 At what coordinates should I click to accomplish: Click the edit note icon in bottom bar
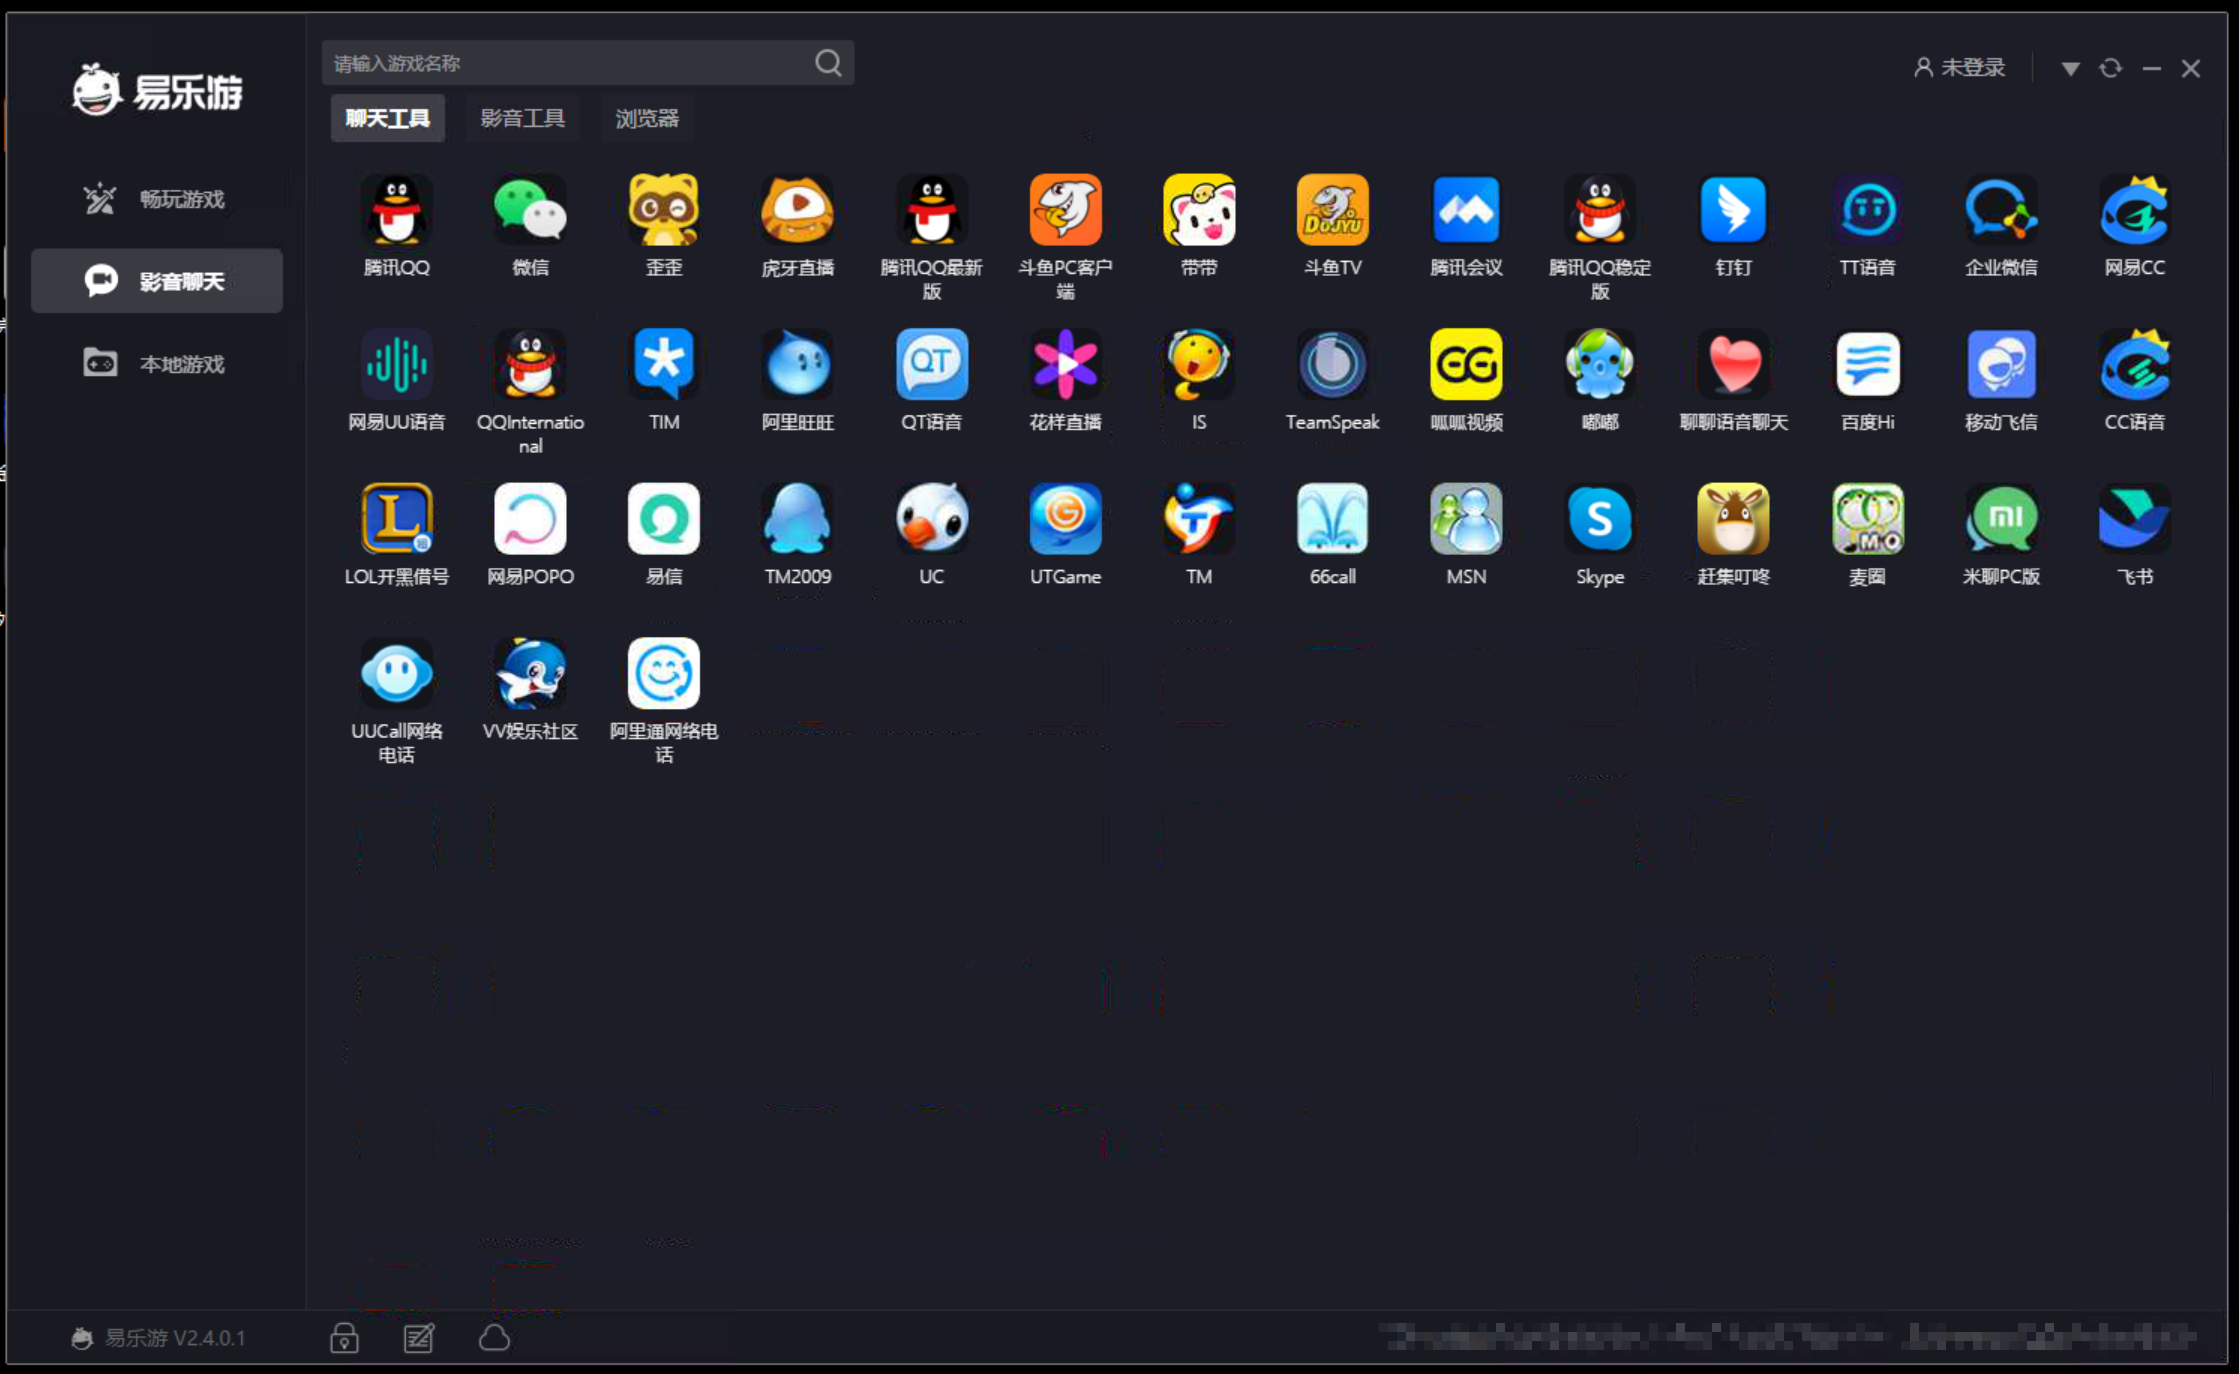pos(419,1338)
